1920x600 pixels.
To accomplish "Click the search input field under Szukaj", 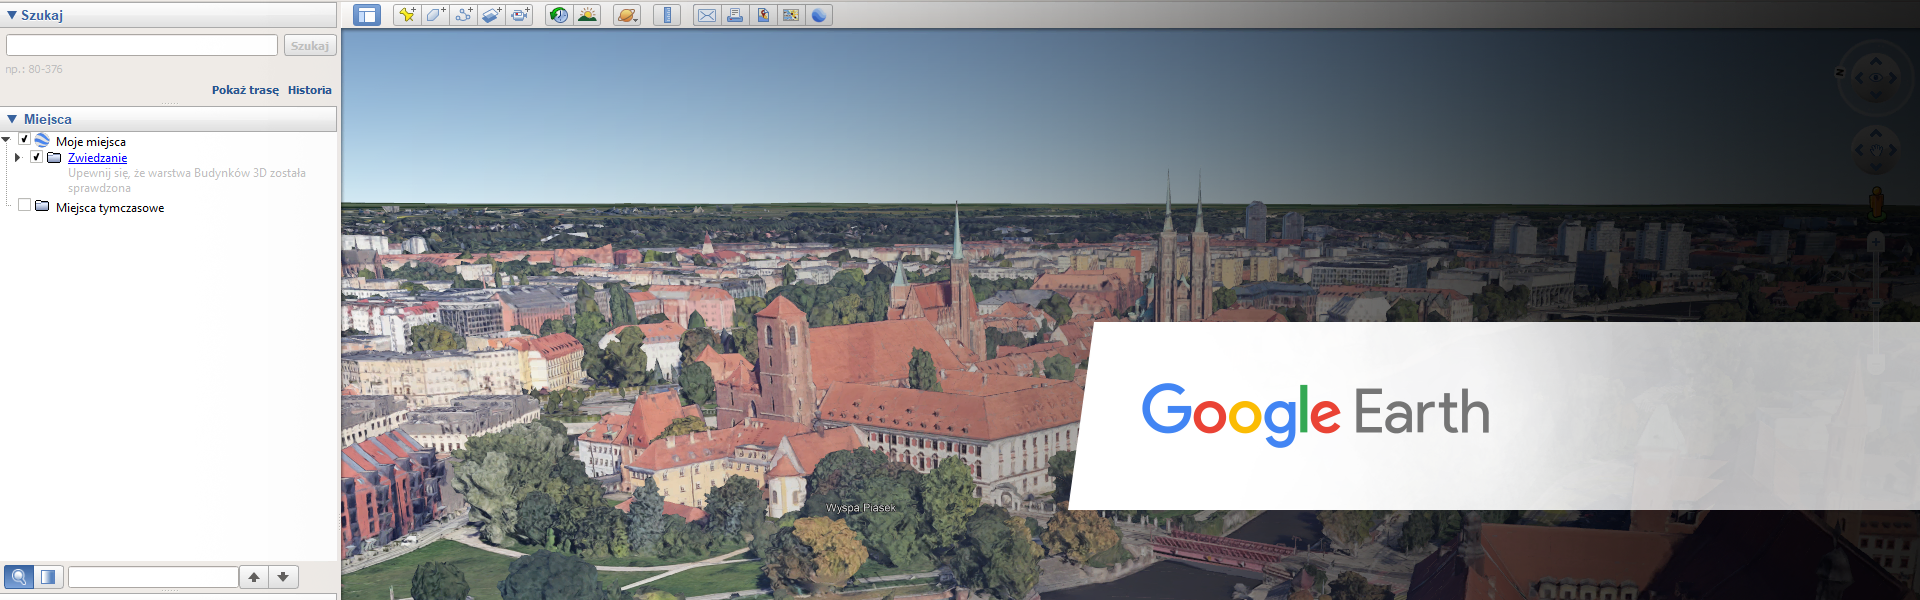I will (142, 45).
